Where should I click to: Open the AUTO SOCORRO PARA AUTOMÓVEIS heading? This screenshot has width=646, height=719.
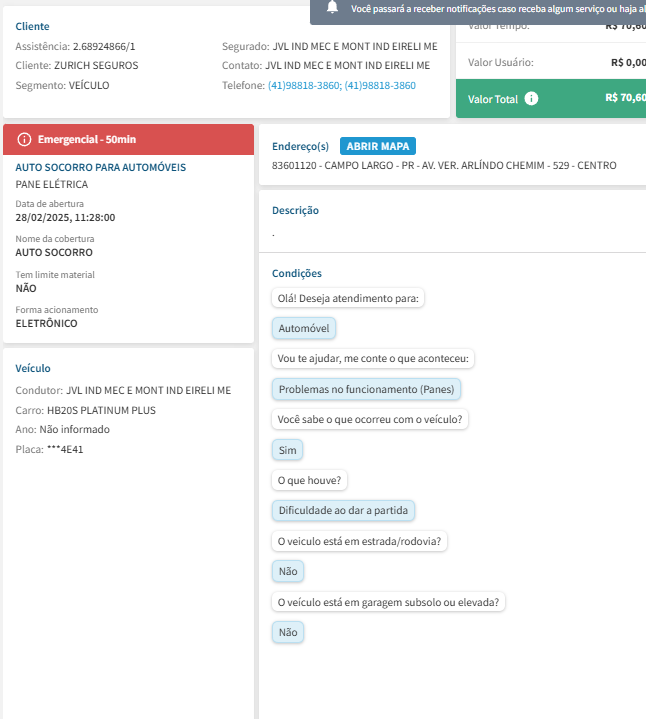[x=101, y=167]
